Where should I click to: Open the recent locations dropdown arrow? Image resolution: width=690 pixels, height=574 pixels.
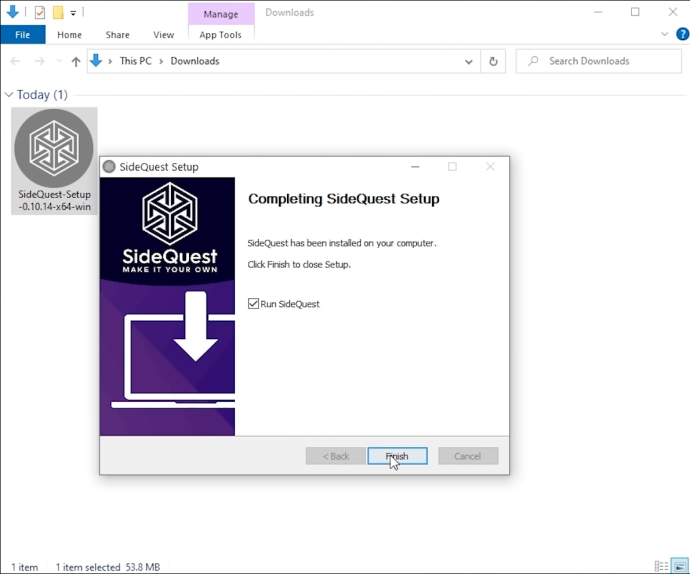59,61
